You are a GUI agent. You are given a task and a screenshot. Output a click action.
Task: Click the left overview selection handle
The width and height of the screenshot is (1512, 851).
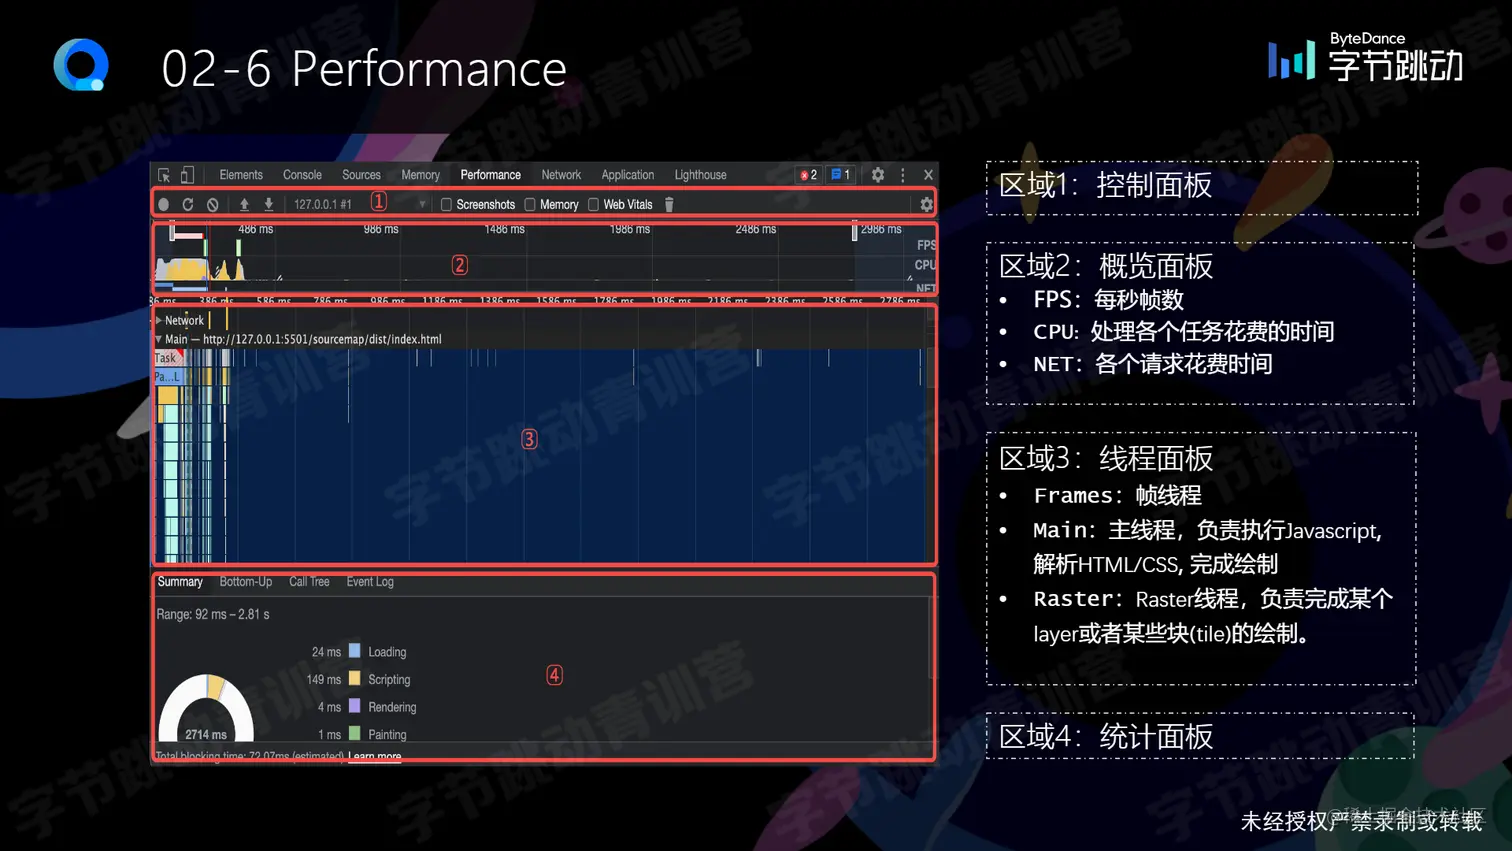pos(172,232)
